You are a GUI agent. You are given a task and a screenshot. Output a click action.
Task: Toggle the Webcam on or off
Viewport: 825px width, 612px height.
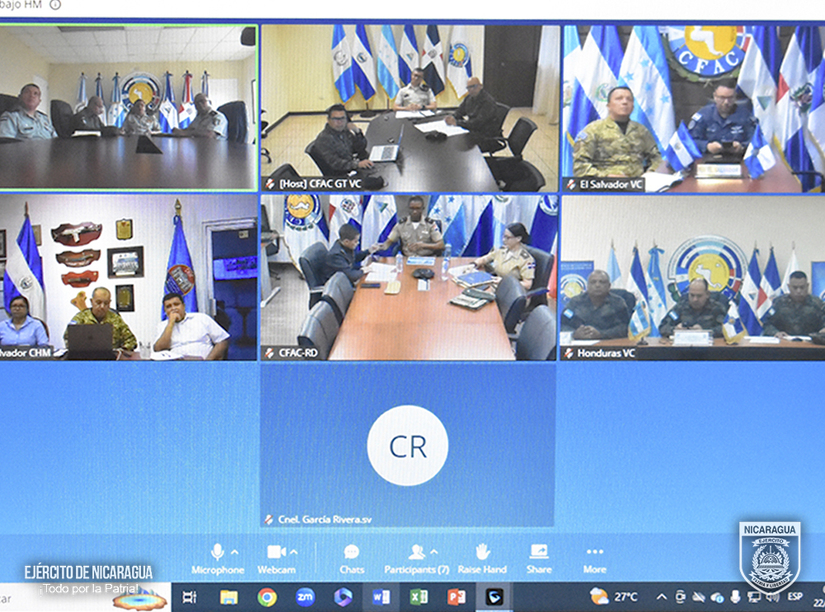click(276, 553)
